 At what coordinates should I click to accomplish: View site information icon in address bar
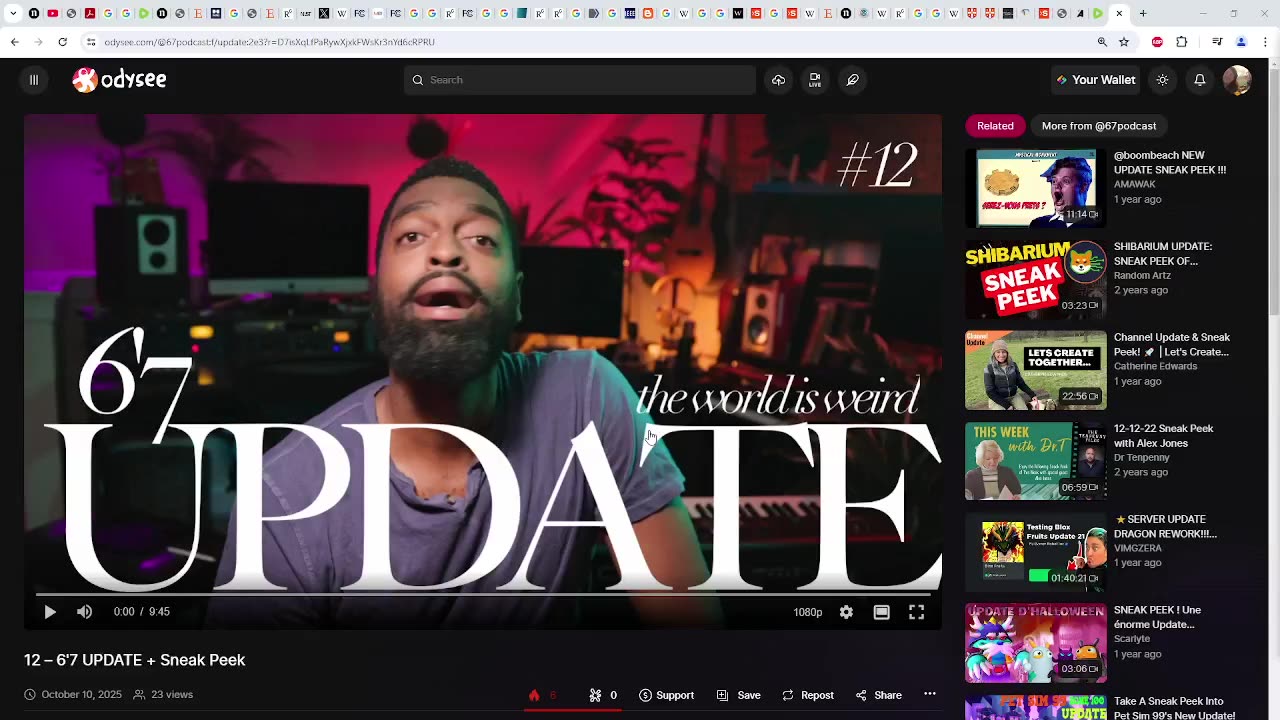click(x=91, y=42)
